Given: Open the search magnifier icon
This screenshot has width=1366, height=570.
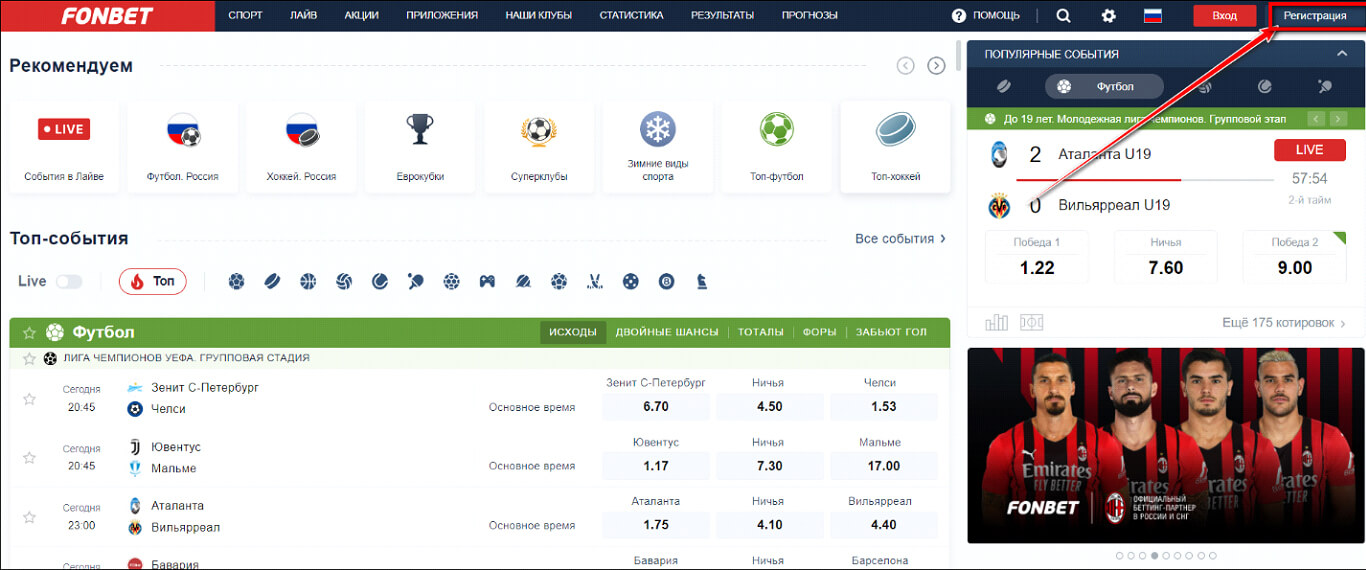Looking at the screenshot, I should click(1063, 15).
